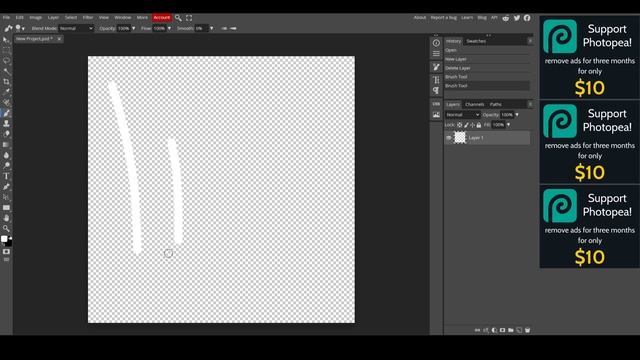
Task: Open the Smooth slider arrow
Action: point(211,29)
